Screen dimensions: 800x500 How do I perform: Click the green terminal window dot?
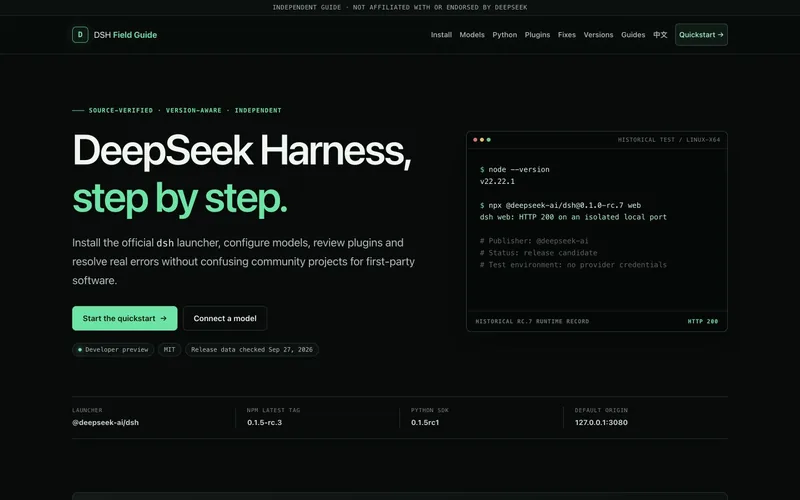[489, 140]
